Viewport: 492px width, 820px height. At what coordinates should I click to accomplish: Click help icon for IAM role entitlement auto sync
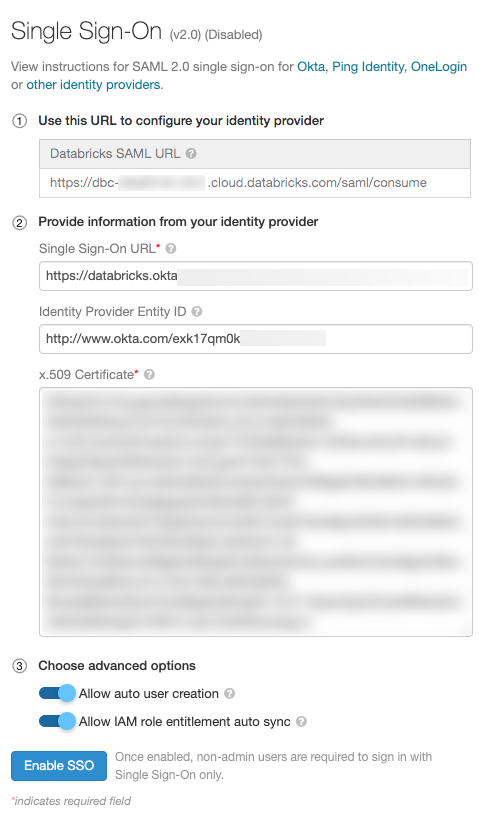coord(301,722)
